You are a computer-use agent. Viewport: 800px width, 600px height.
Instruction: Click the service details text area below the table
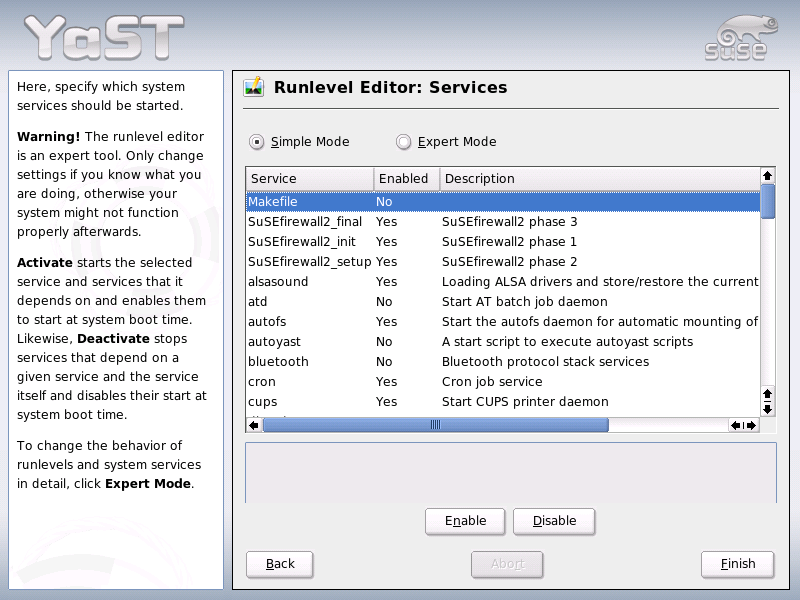(x=511, y=473)
